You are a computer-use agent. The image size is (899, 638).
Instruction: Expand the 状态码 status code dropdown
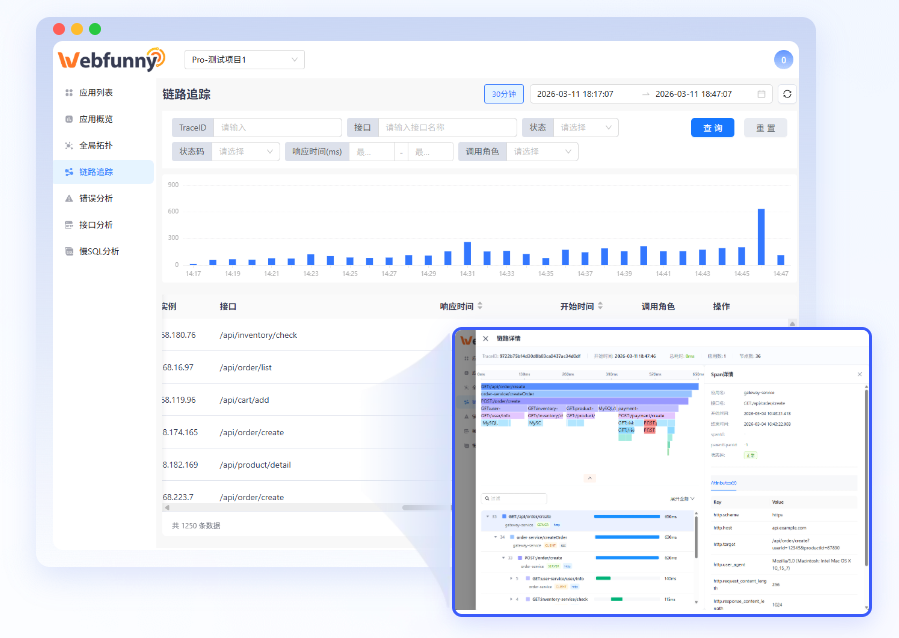[244, 152]
